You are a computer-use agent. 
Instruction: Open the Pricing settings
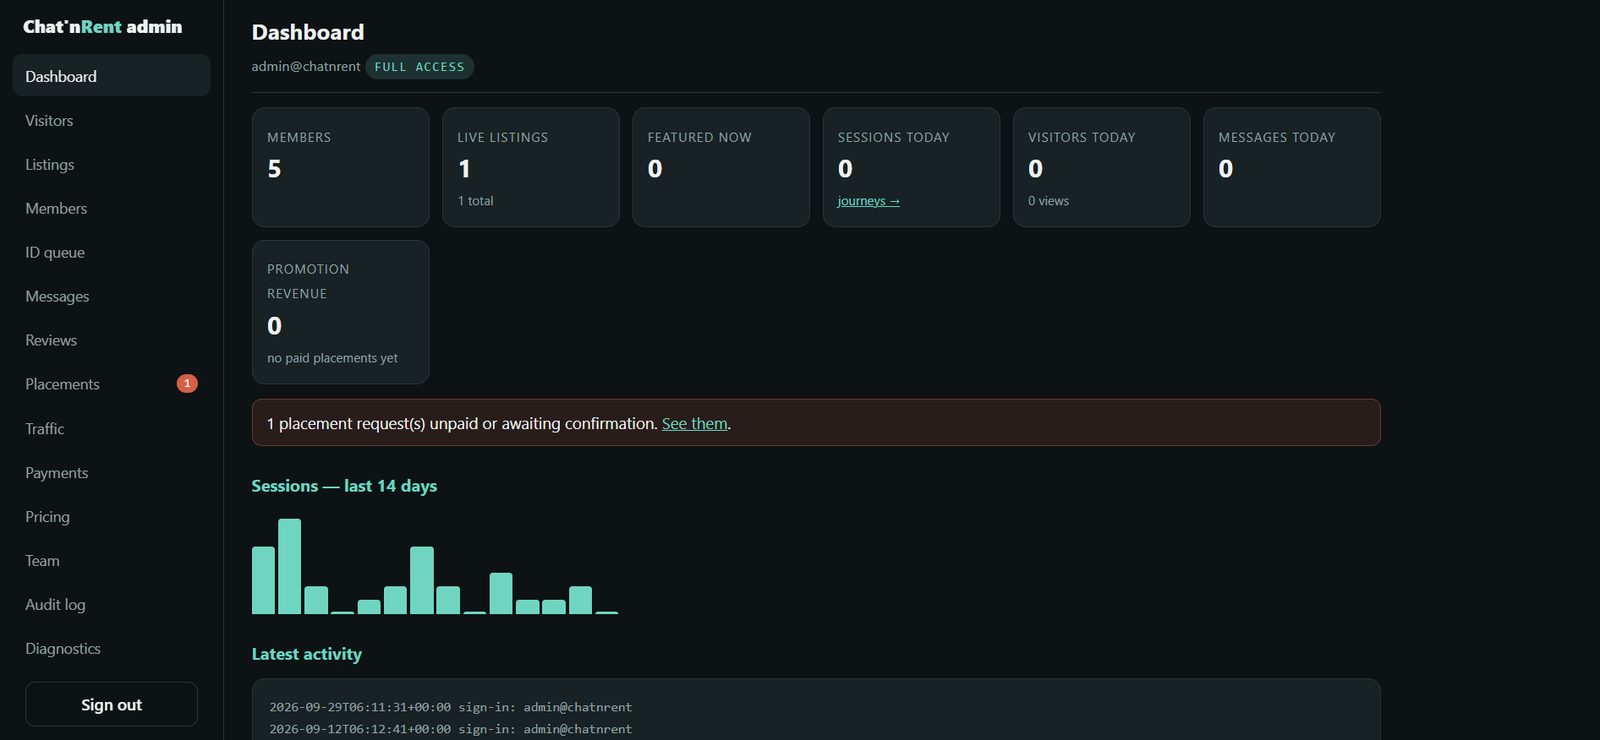coord(111,516)
